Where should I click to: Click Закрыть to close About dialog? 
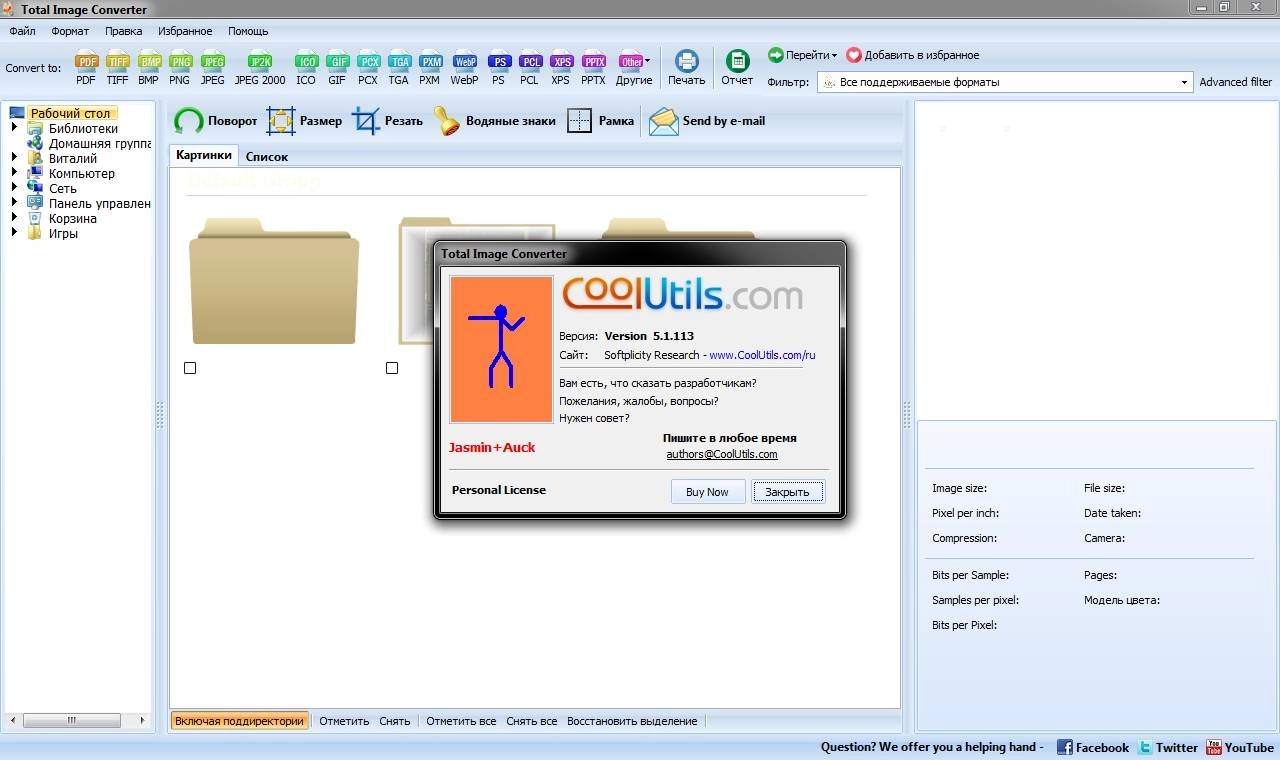coord(788,491)
